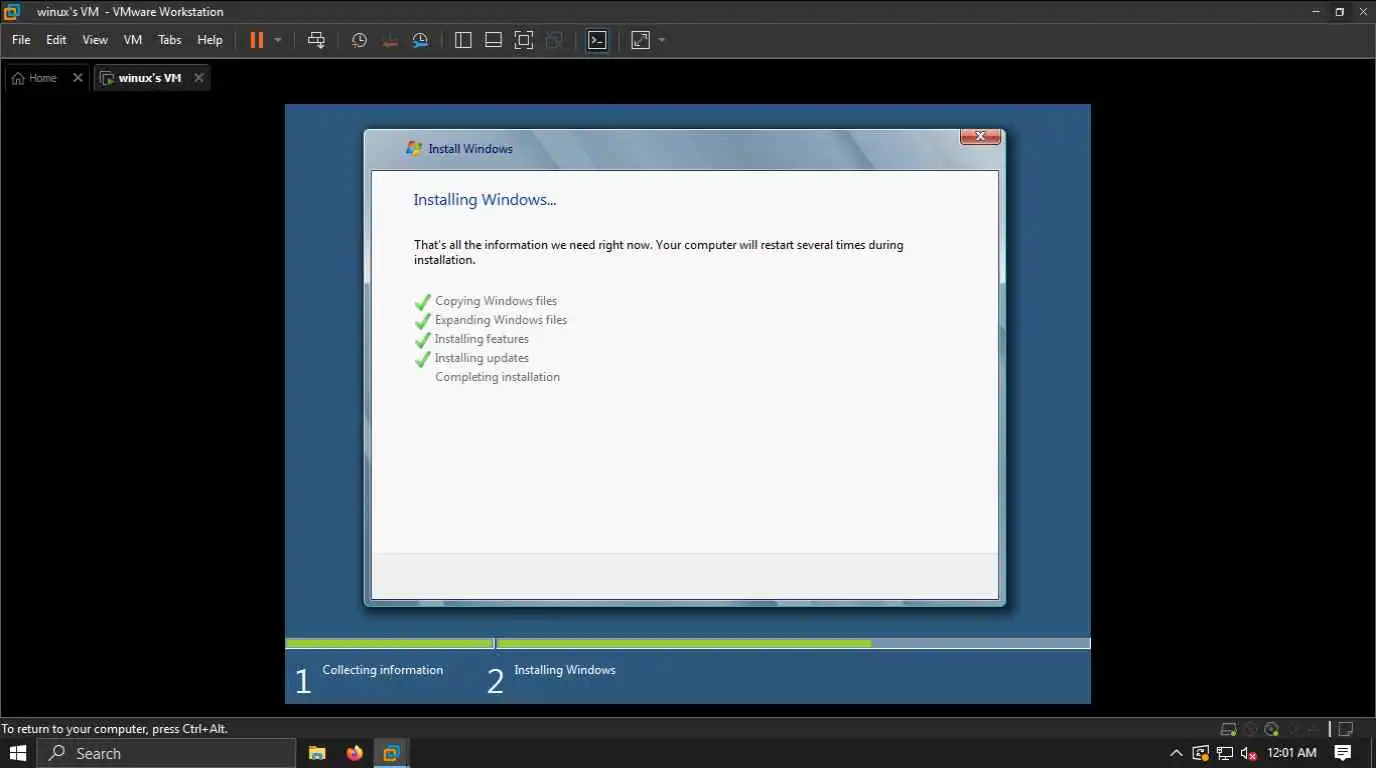Click the message log icon in status bar

1346,729
